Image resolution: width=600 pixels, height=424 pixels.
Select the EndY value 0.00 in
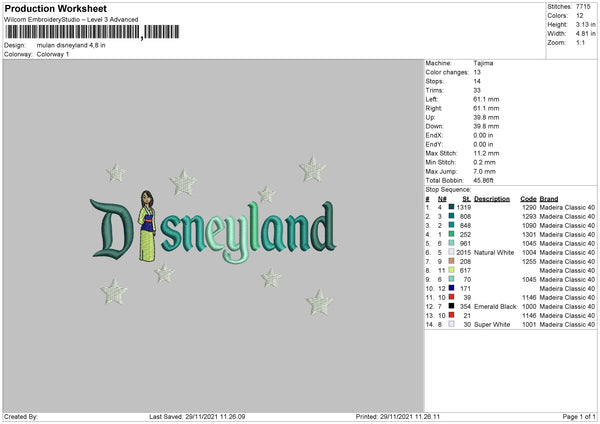[483, 144]
